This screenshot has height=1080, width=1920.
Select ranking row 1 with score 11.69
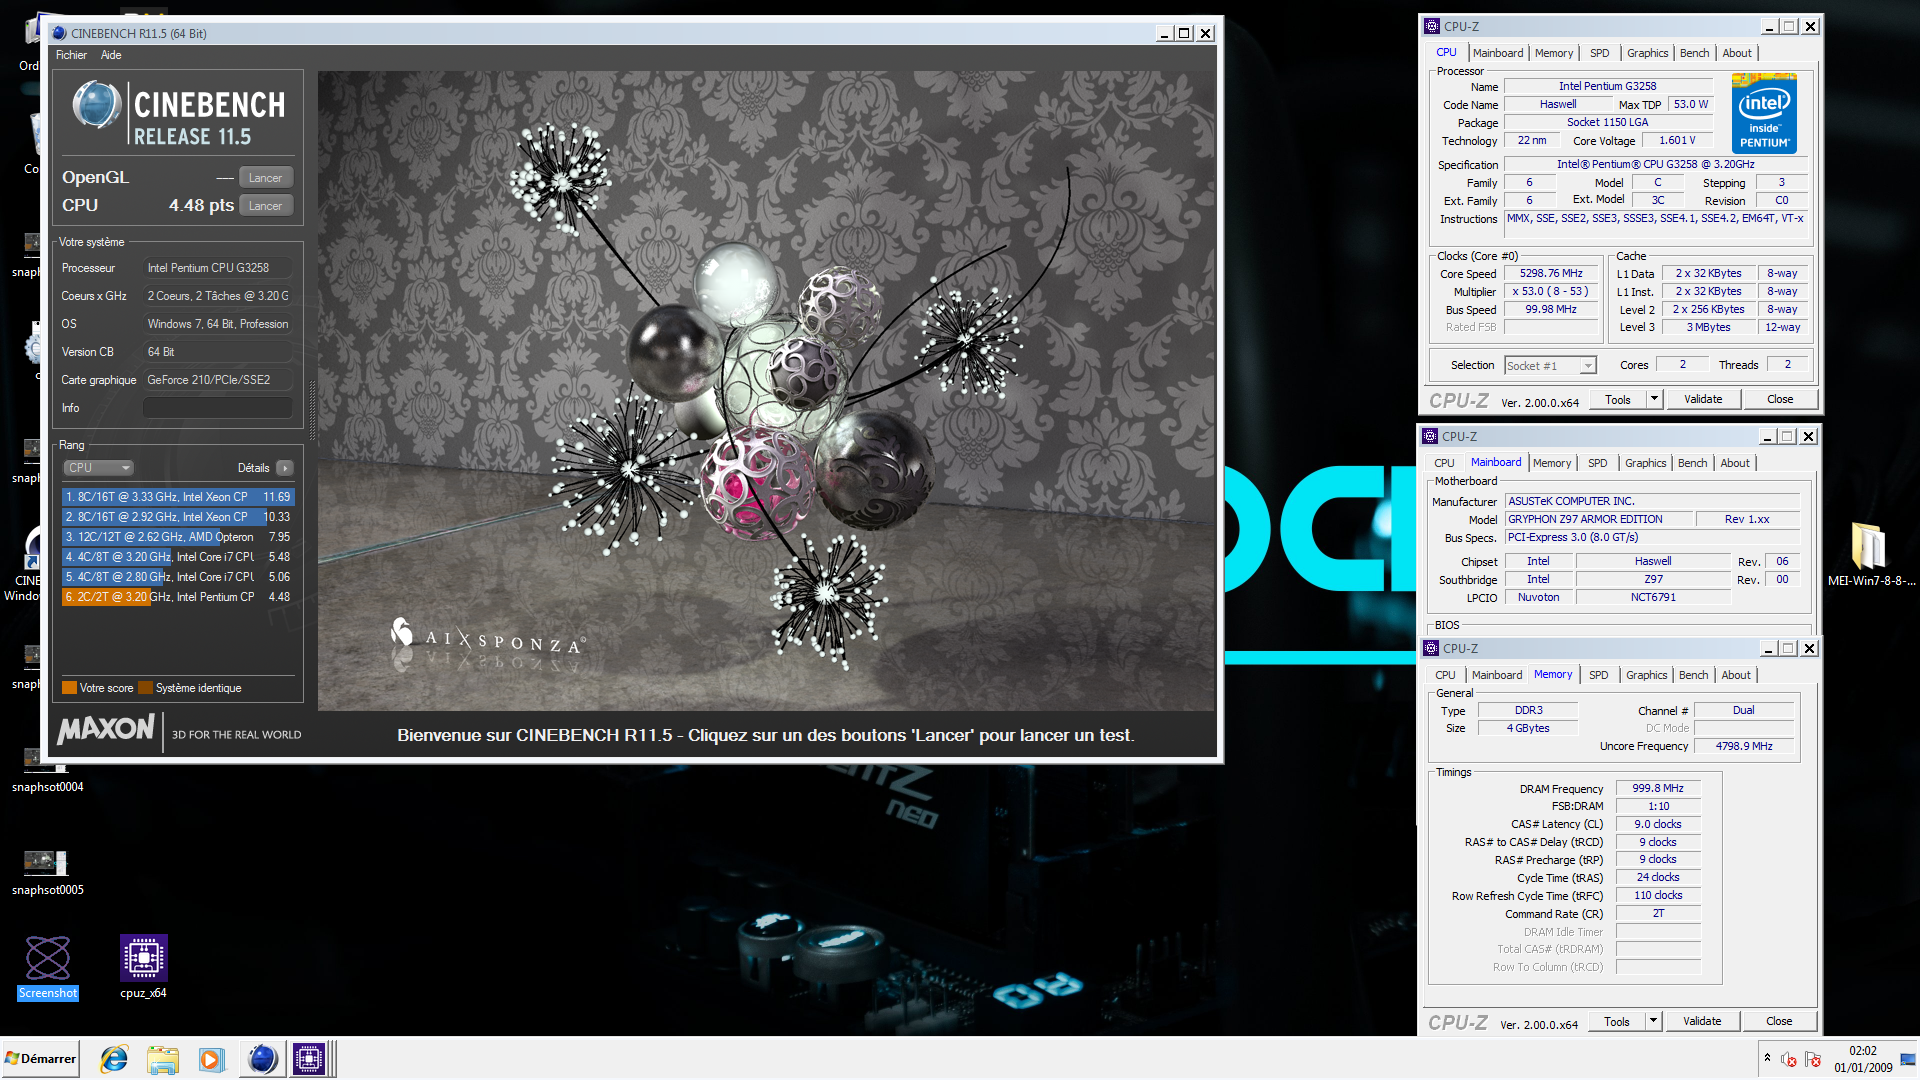click(x=178, y=497)
